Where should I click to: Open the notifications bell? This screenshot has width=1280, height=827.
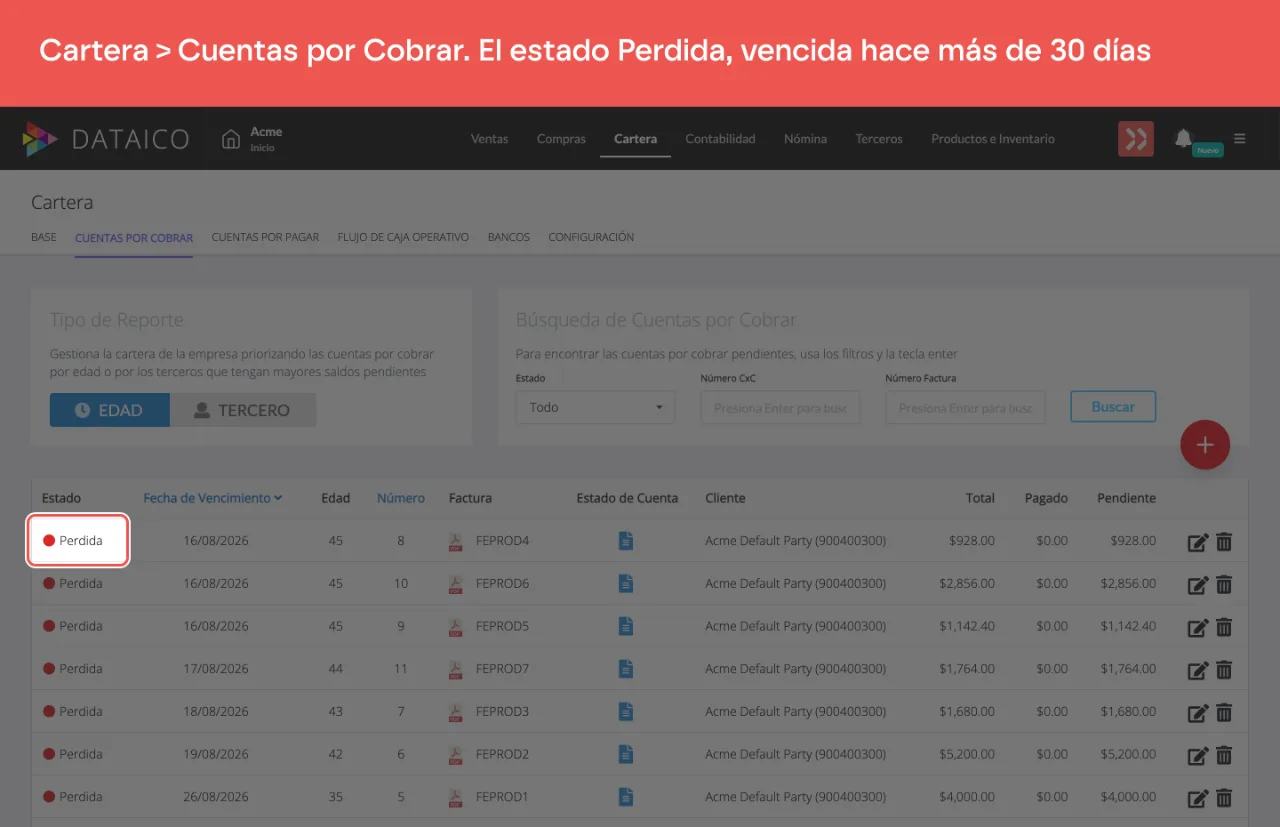pyautogui.click(x=1184, y=138)
